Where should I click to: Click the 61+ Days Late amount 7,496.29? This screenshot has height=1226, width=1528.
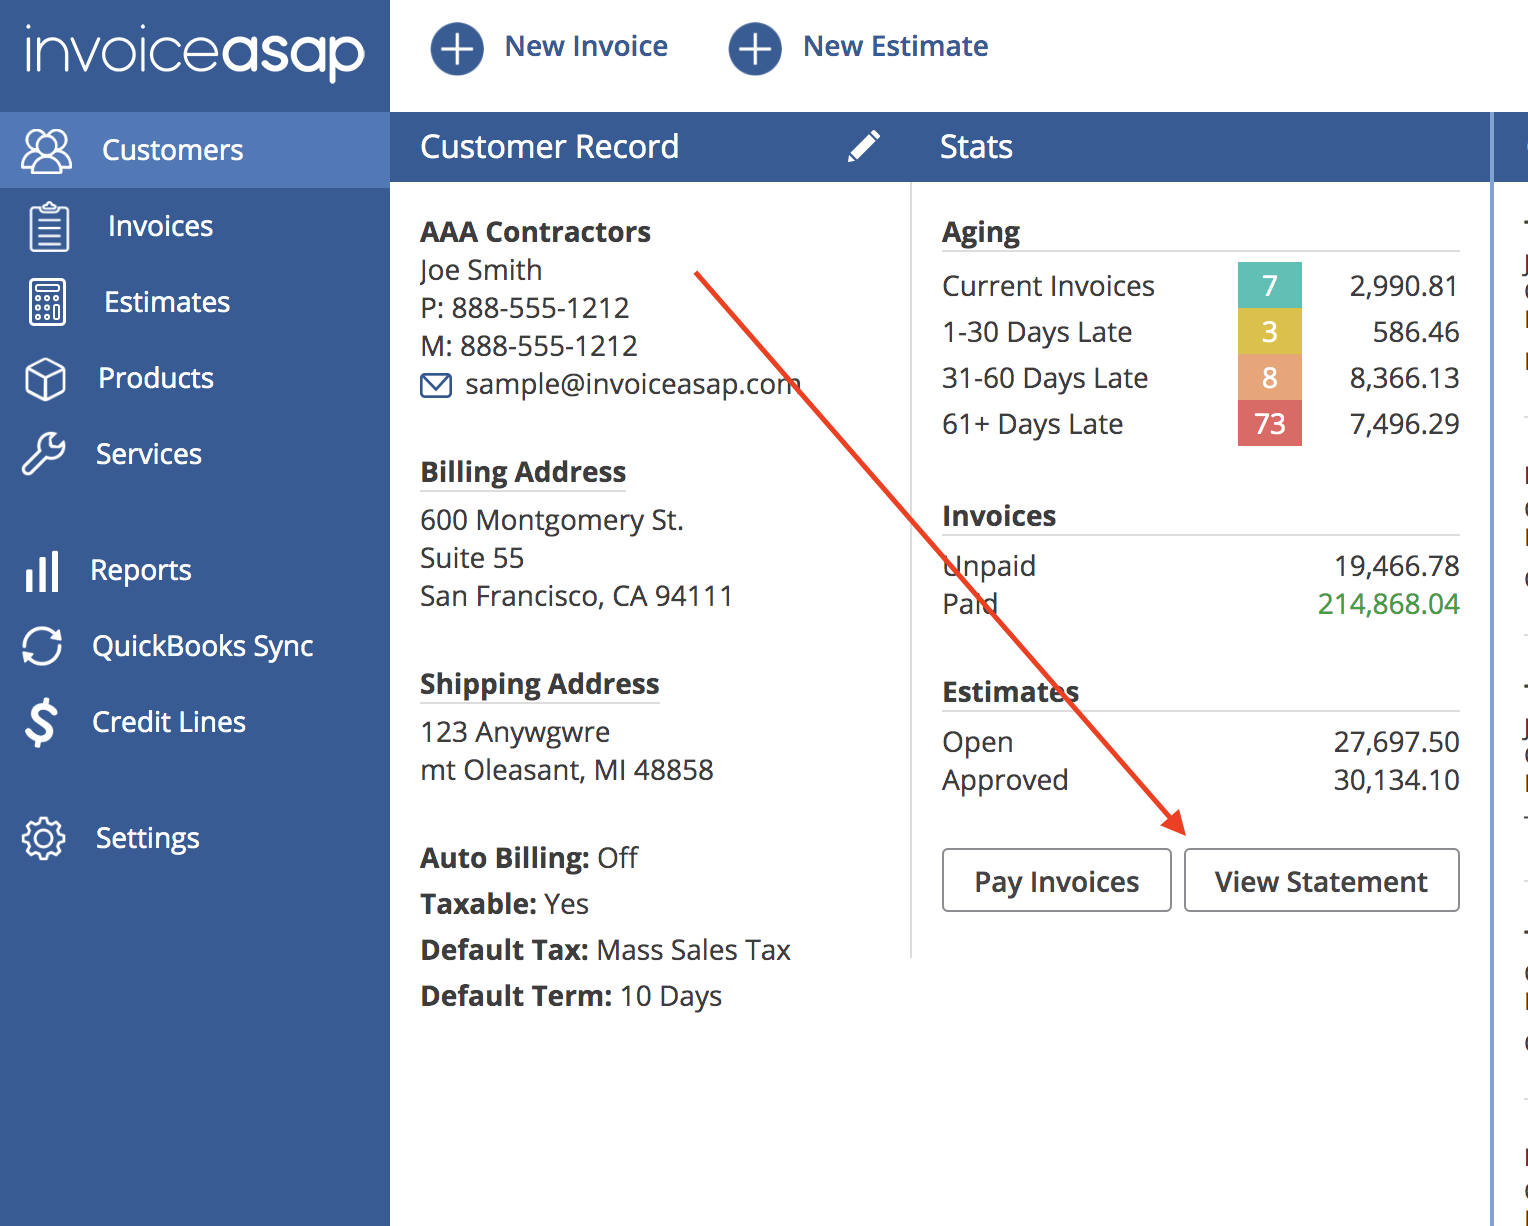click(1404, 424)
